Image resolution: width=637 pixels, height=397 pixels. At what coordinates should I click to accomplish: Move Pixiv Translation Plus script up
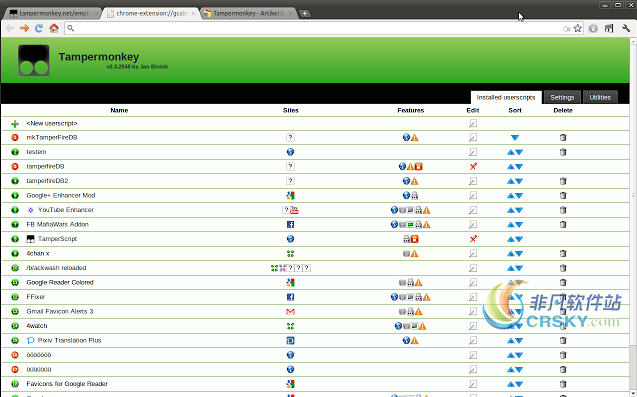pyautogui.click(x=511, y=341)
